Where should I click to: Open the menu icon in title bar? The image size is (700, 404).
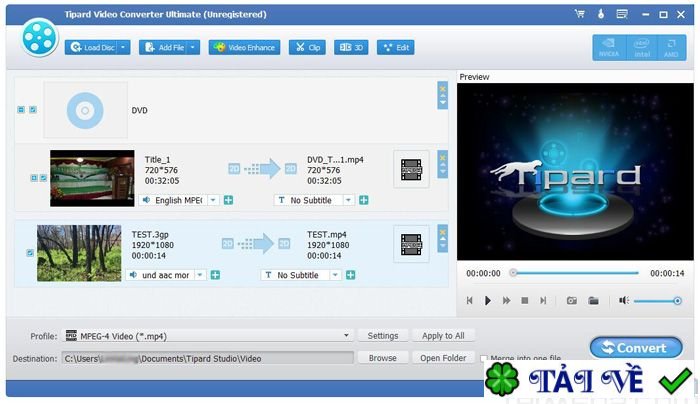pyautogui.click(x=622, y=14)
